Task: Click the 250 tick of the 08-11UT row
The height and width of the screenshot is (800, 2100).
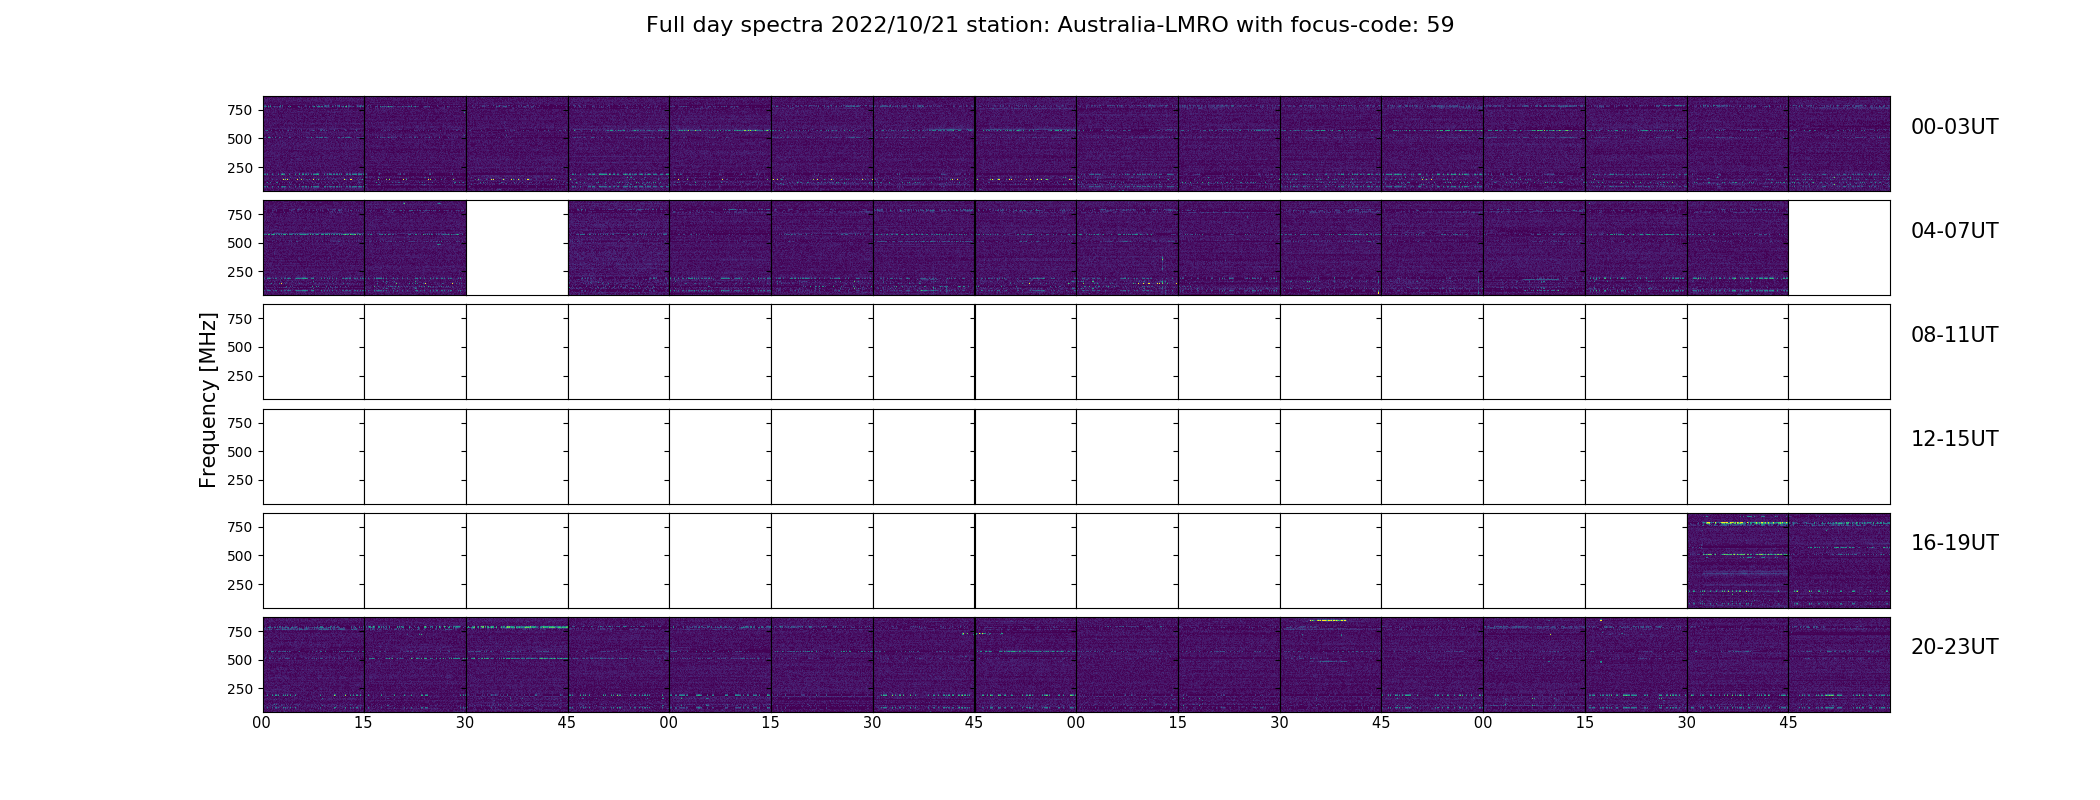Action: click(x=240, y=376)
